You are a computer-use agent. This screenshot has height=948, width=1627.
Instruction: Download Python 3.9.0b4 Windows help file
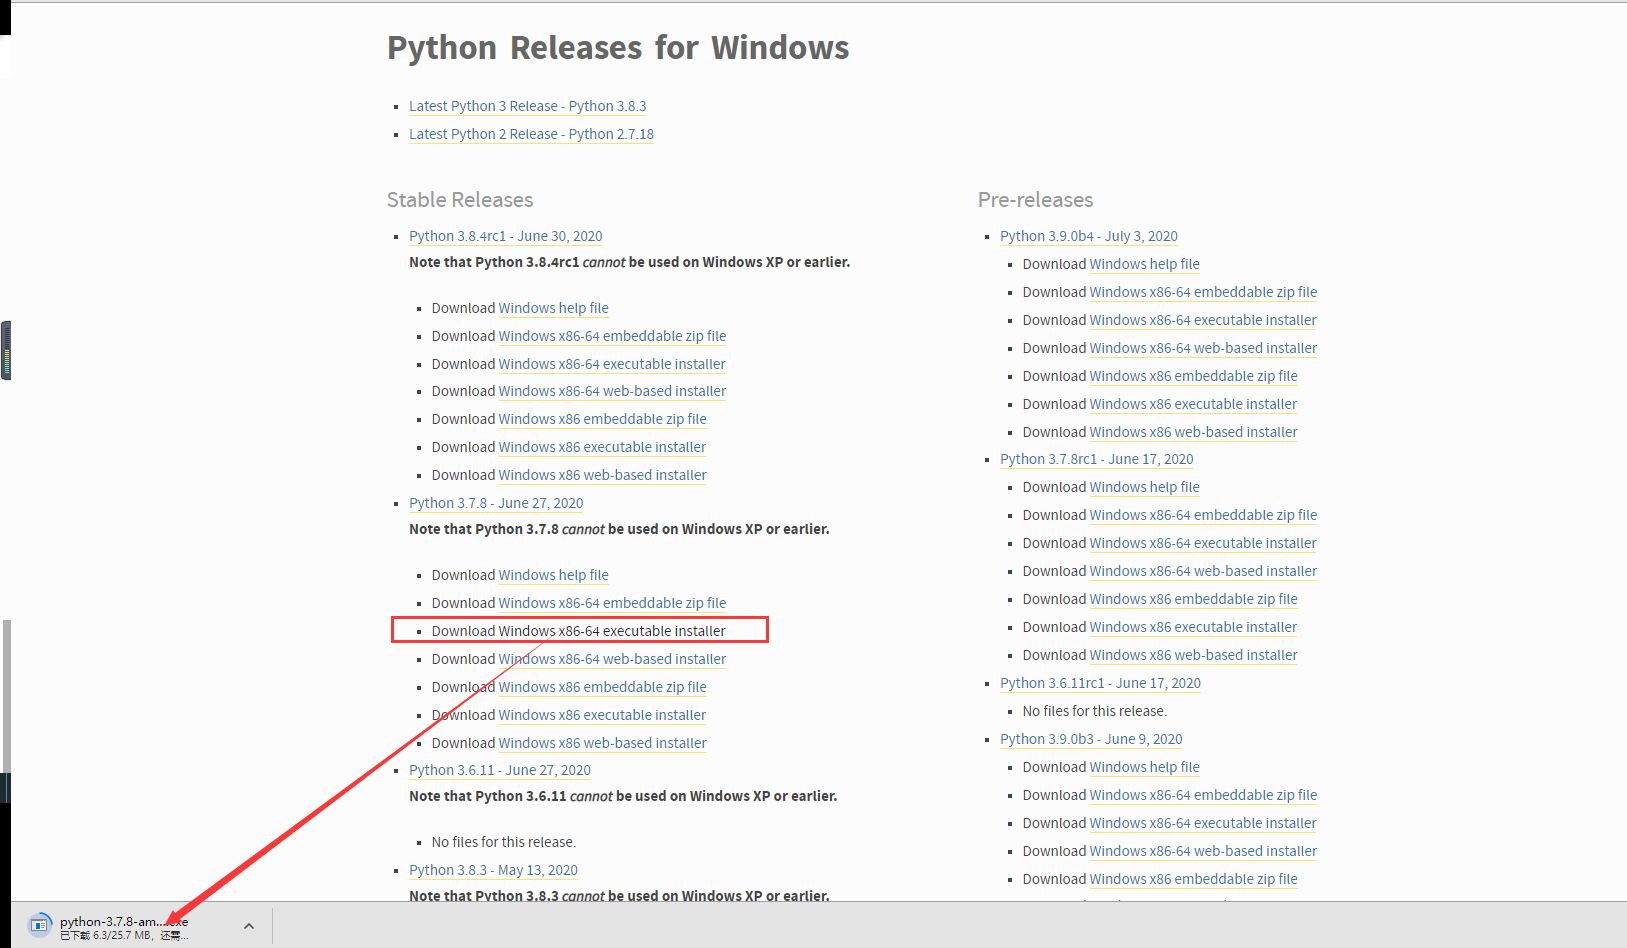pos(1144,264)
